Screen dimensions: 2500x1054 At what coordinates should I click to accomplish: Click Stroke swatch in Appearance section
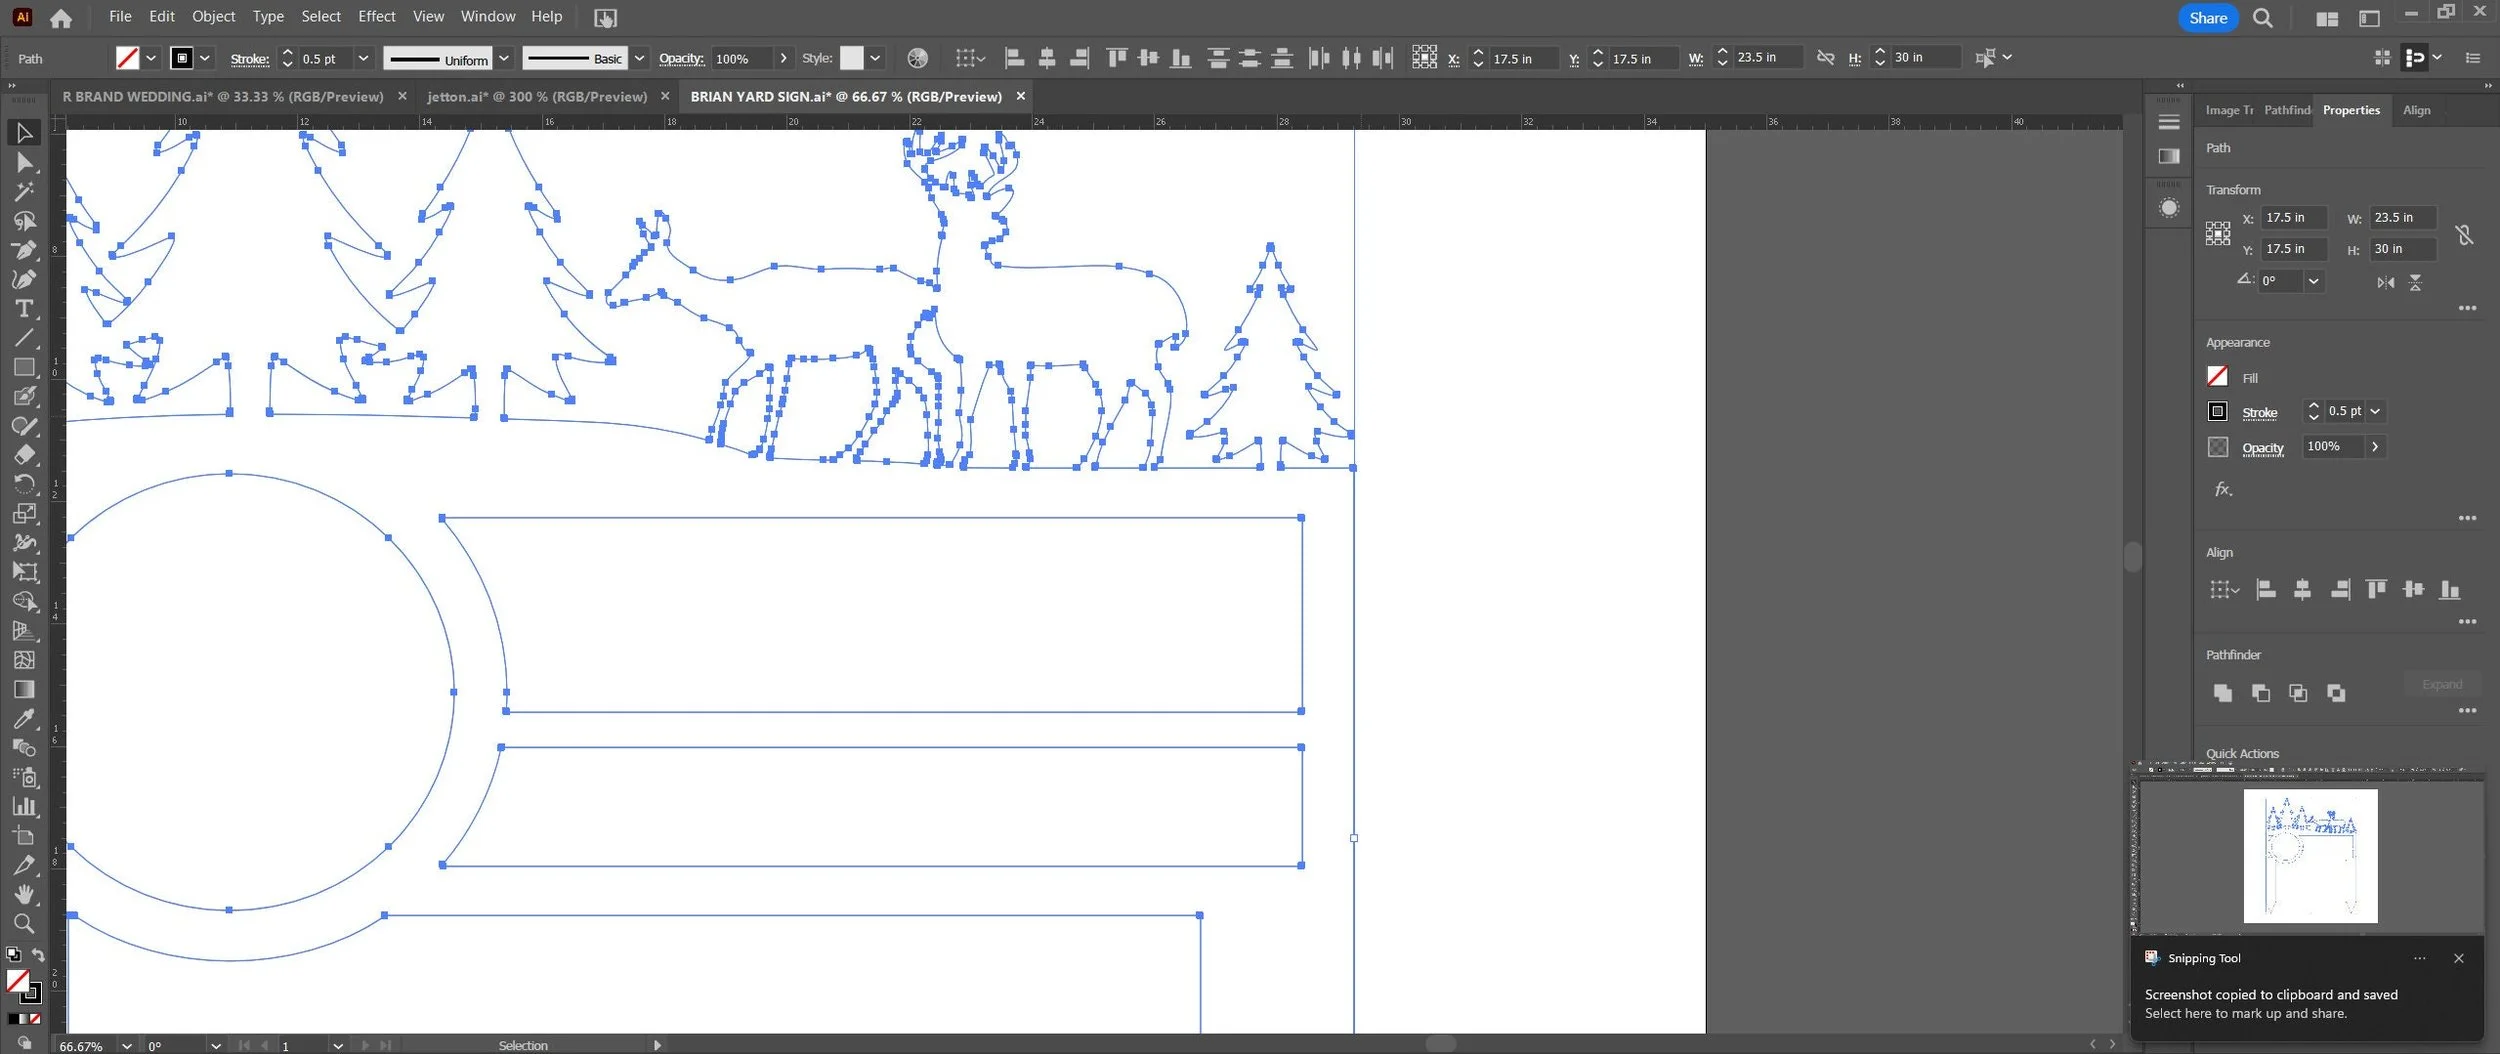(x=2217, y=411)
